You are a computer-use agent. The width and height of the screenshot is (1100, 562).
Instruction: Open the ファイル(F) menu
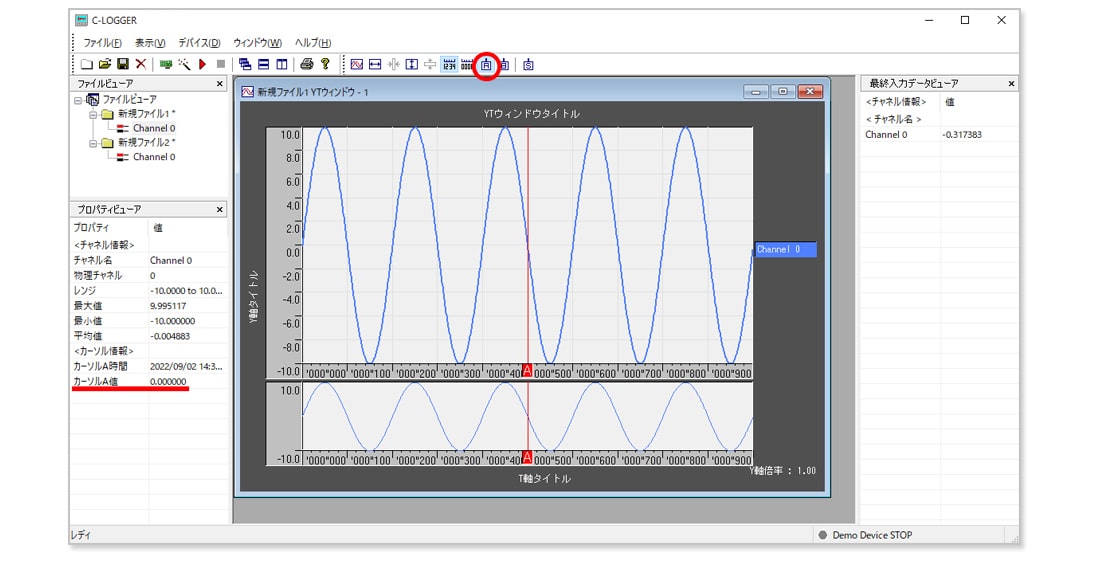coord(102,43)
